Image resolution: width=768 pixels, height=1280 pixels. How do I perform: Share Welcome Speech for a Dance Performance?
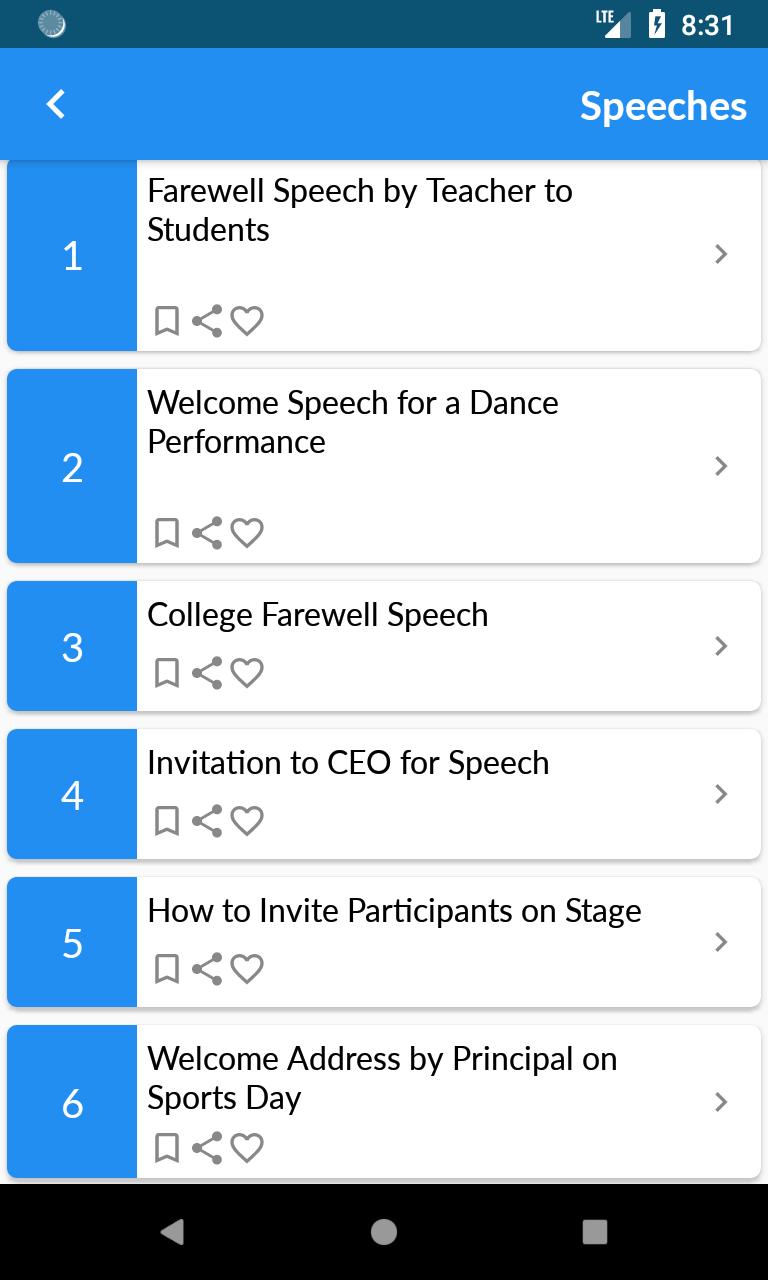coord(207,533)
